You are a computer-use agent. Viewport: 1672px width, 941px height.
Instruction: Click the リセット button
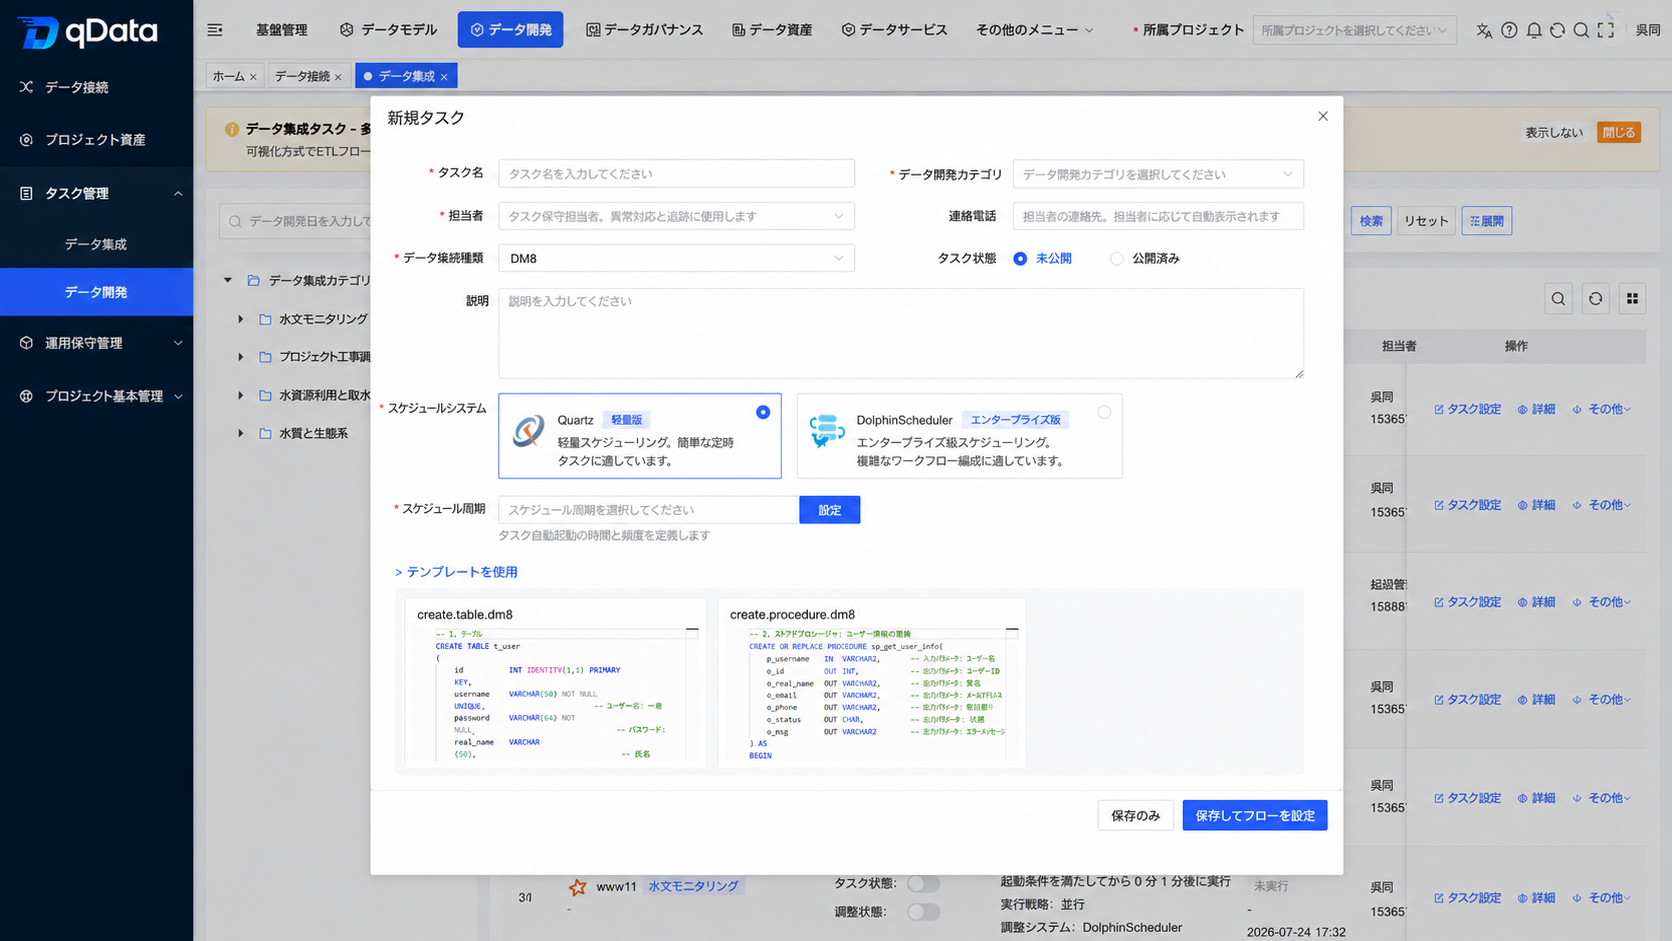click(x=1426, y=221)
